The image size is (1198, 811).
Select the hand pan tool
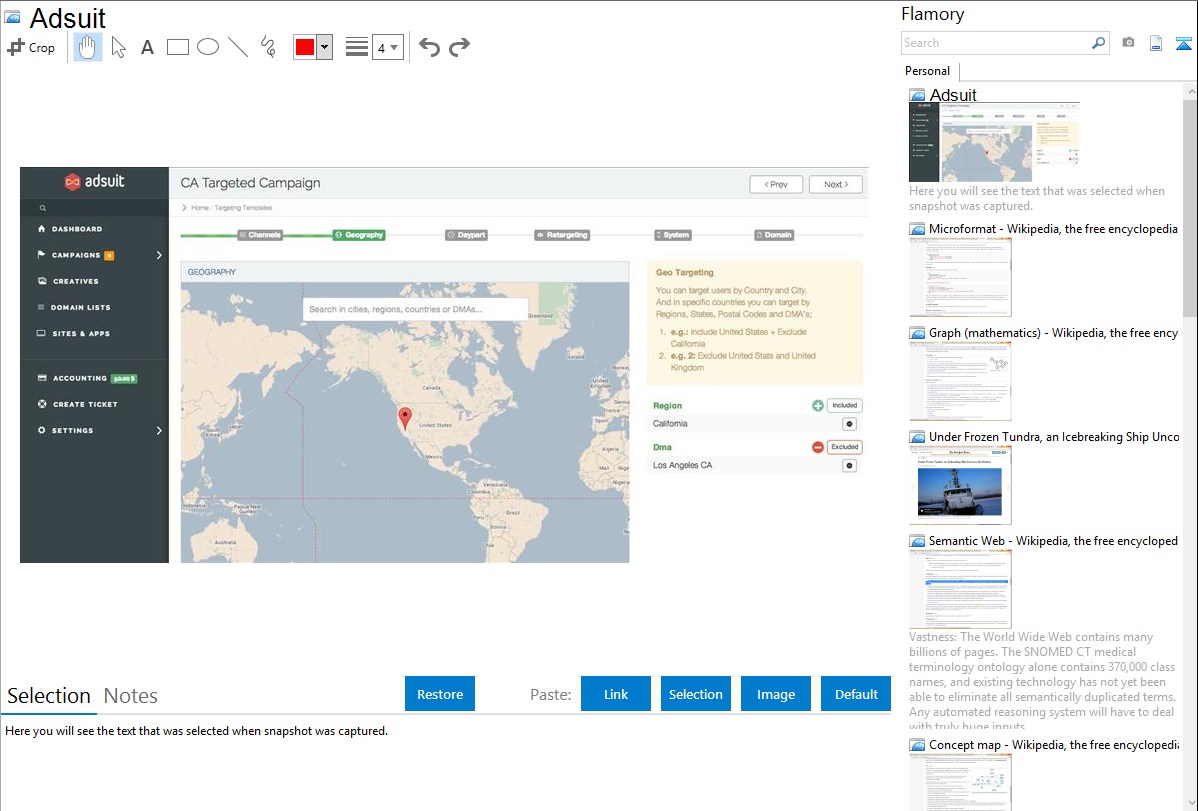[x=88, y=47]
